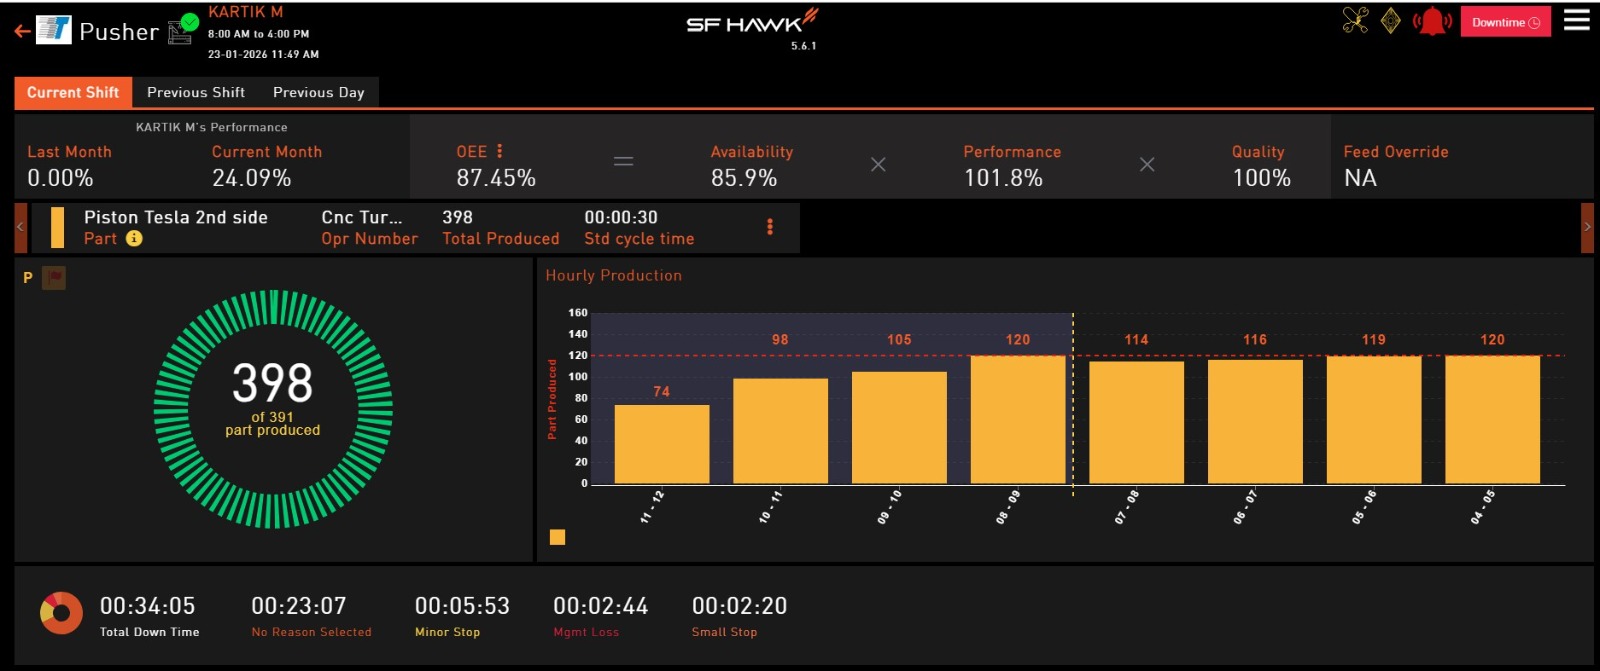
Task: Select the Previous Day tab
Action: tap(318, 92)
